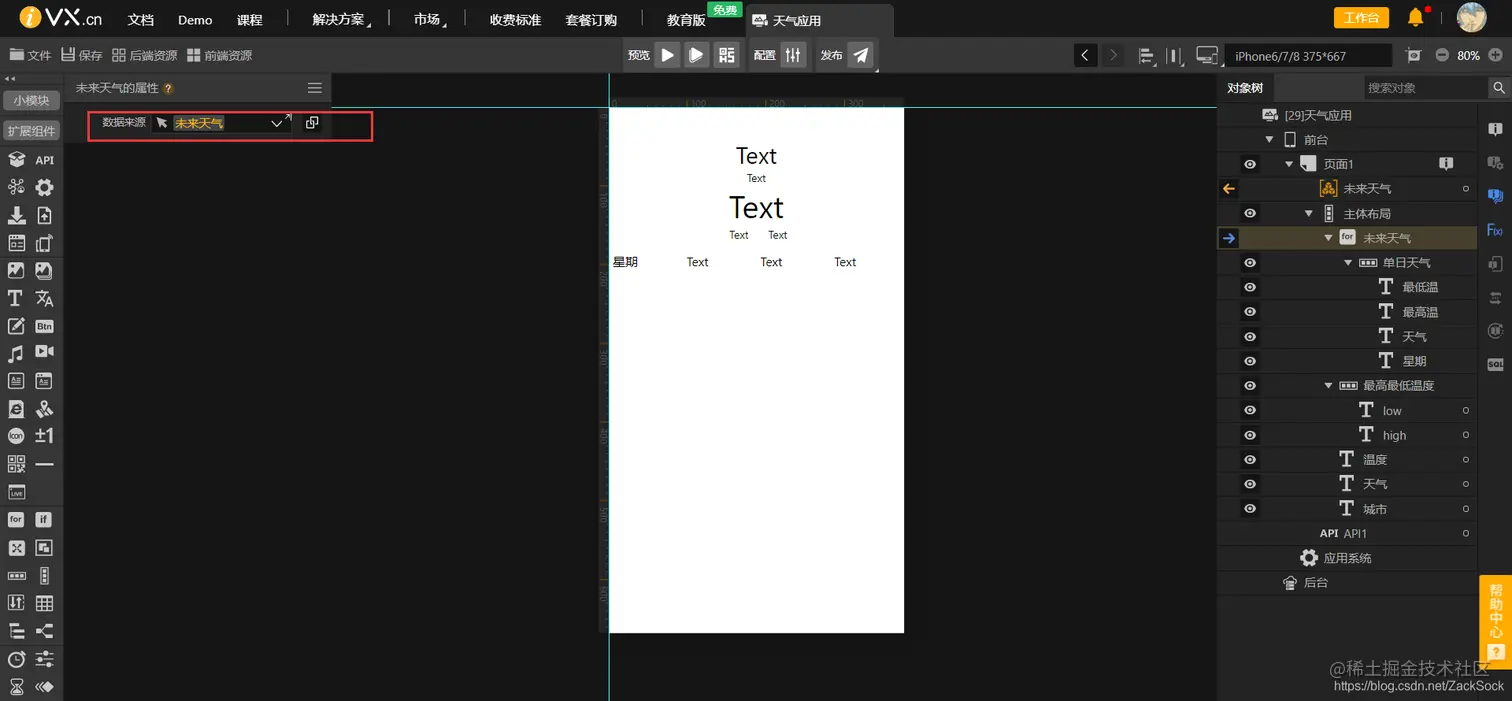Click the 工作台 button

pos(1361,18)
